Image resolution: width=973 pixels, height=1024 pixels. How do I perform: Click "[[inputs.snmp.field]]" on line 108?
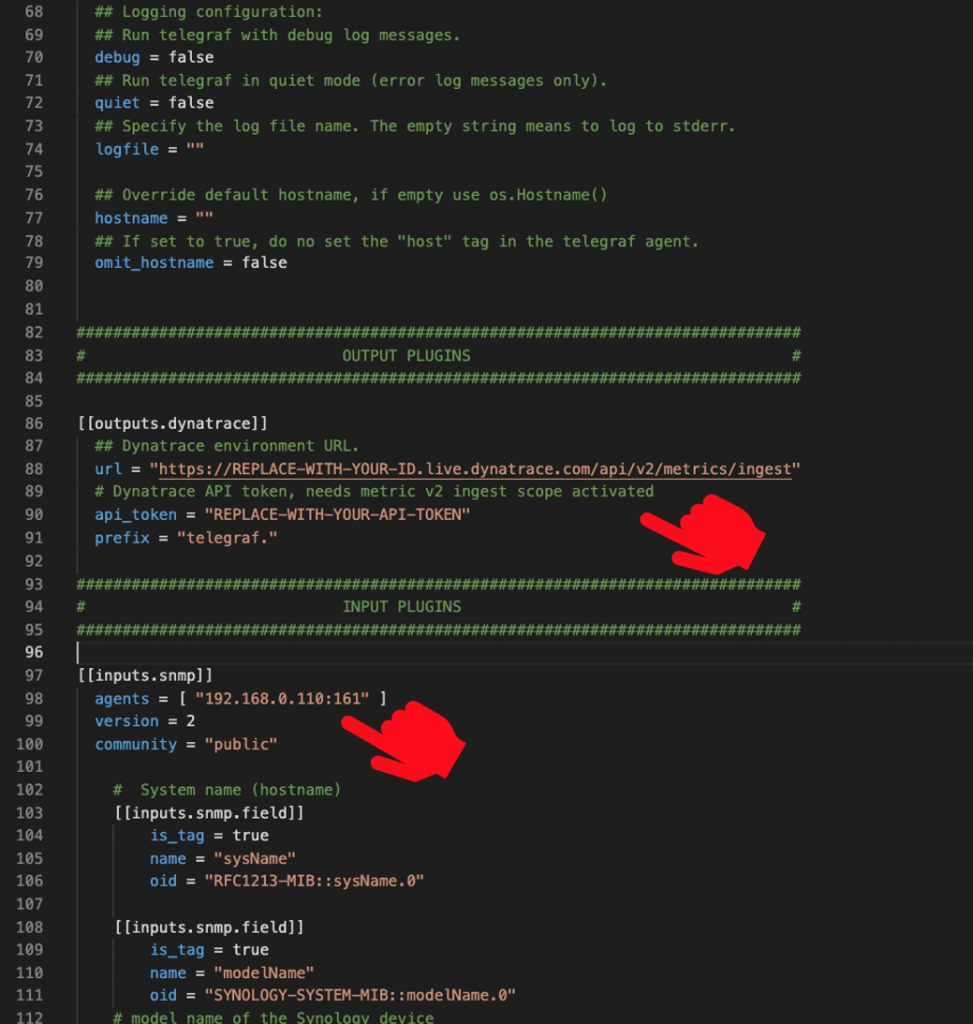(209, 927)
